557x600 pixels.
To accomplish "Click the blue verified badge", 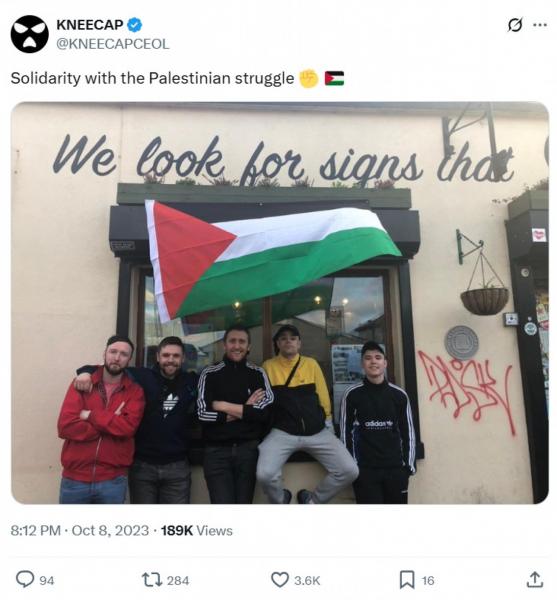I will 134,25.
